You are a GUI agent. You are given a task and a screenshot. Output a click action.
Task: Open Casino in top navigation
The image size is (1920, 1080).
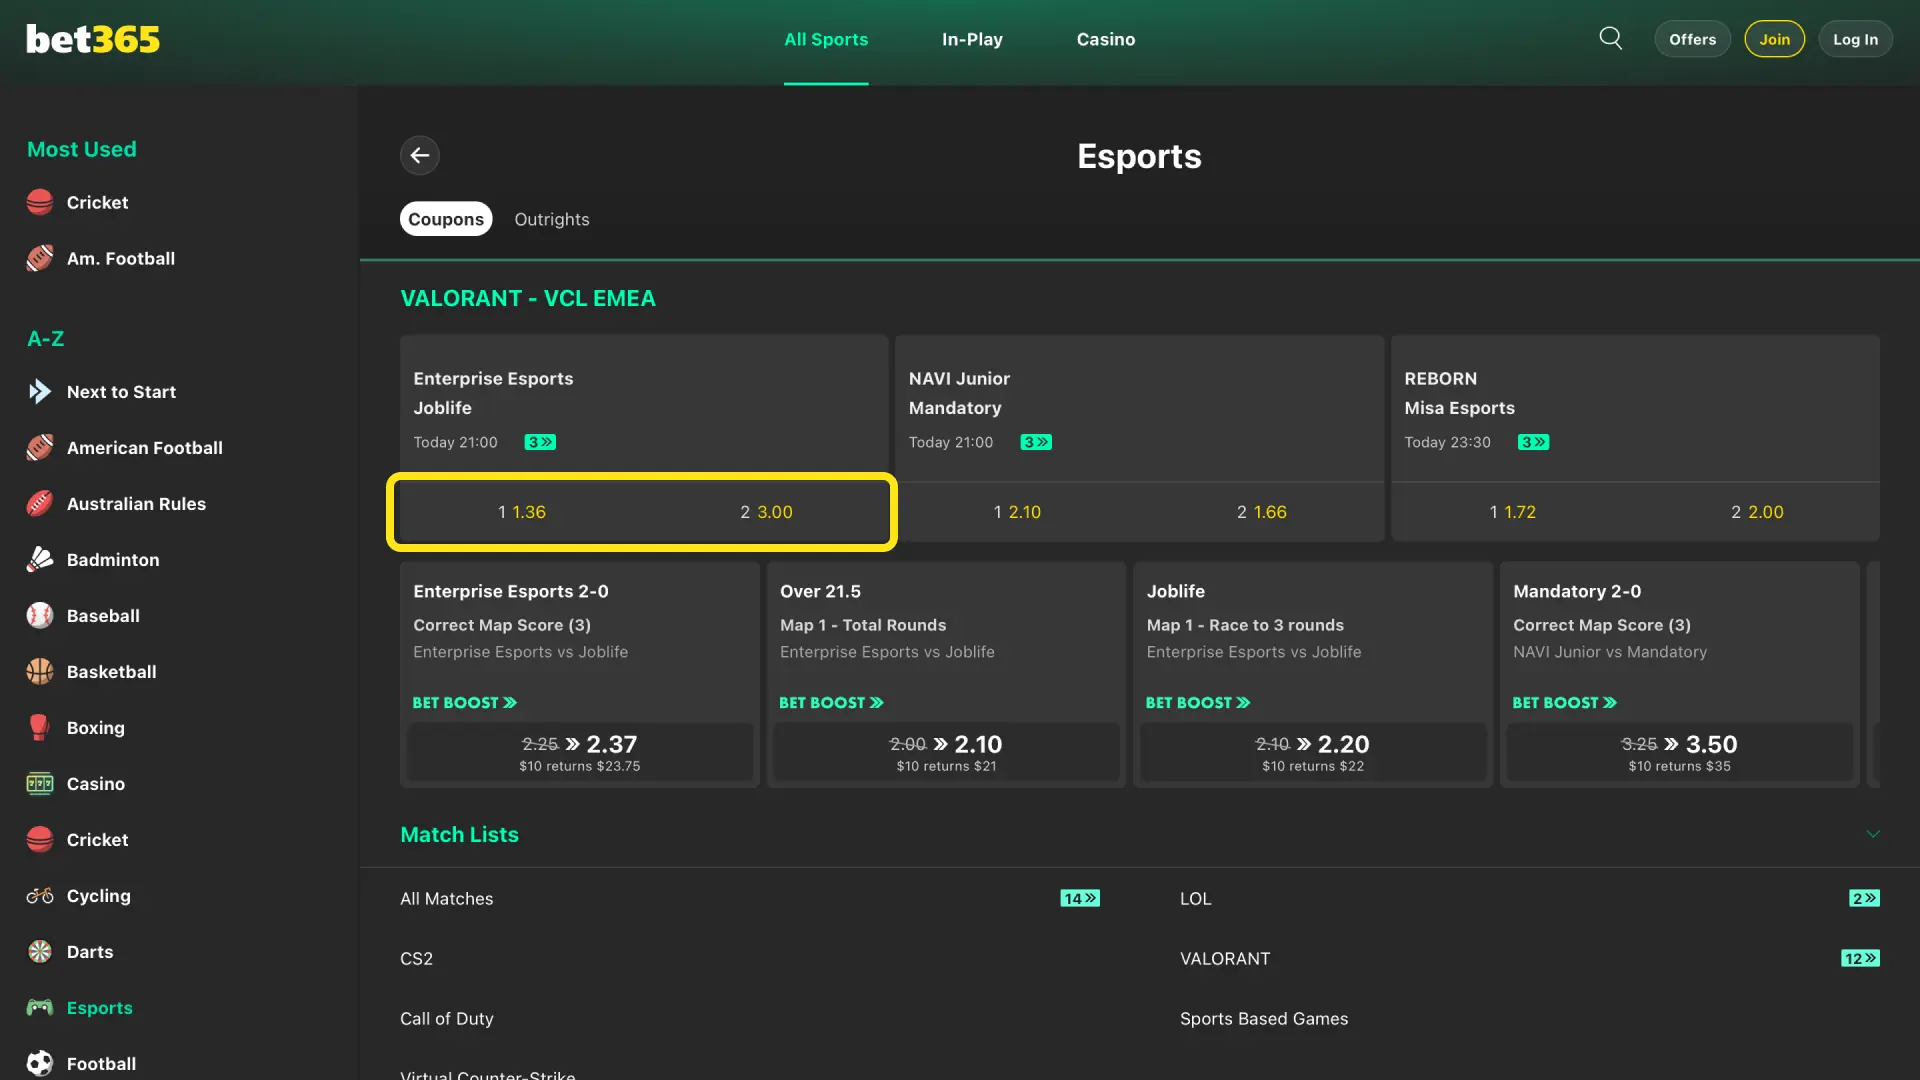pyautogui.click(x=1106, y=39)
